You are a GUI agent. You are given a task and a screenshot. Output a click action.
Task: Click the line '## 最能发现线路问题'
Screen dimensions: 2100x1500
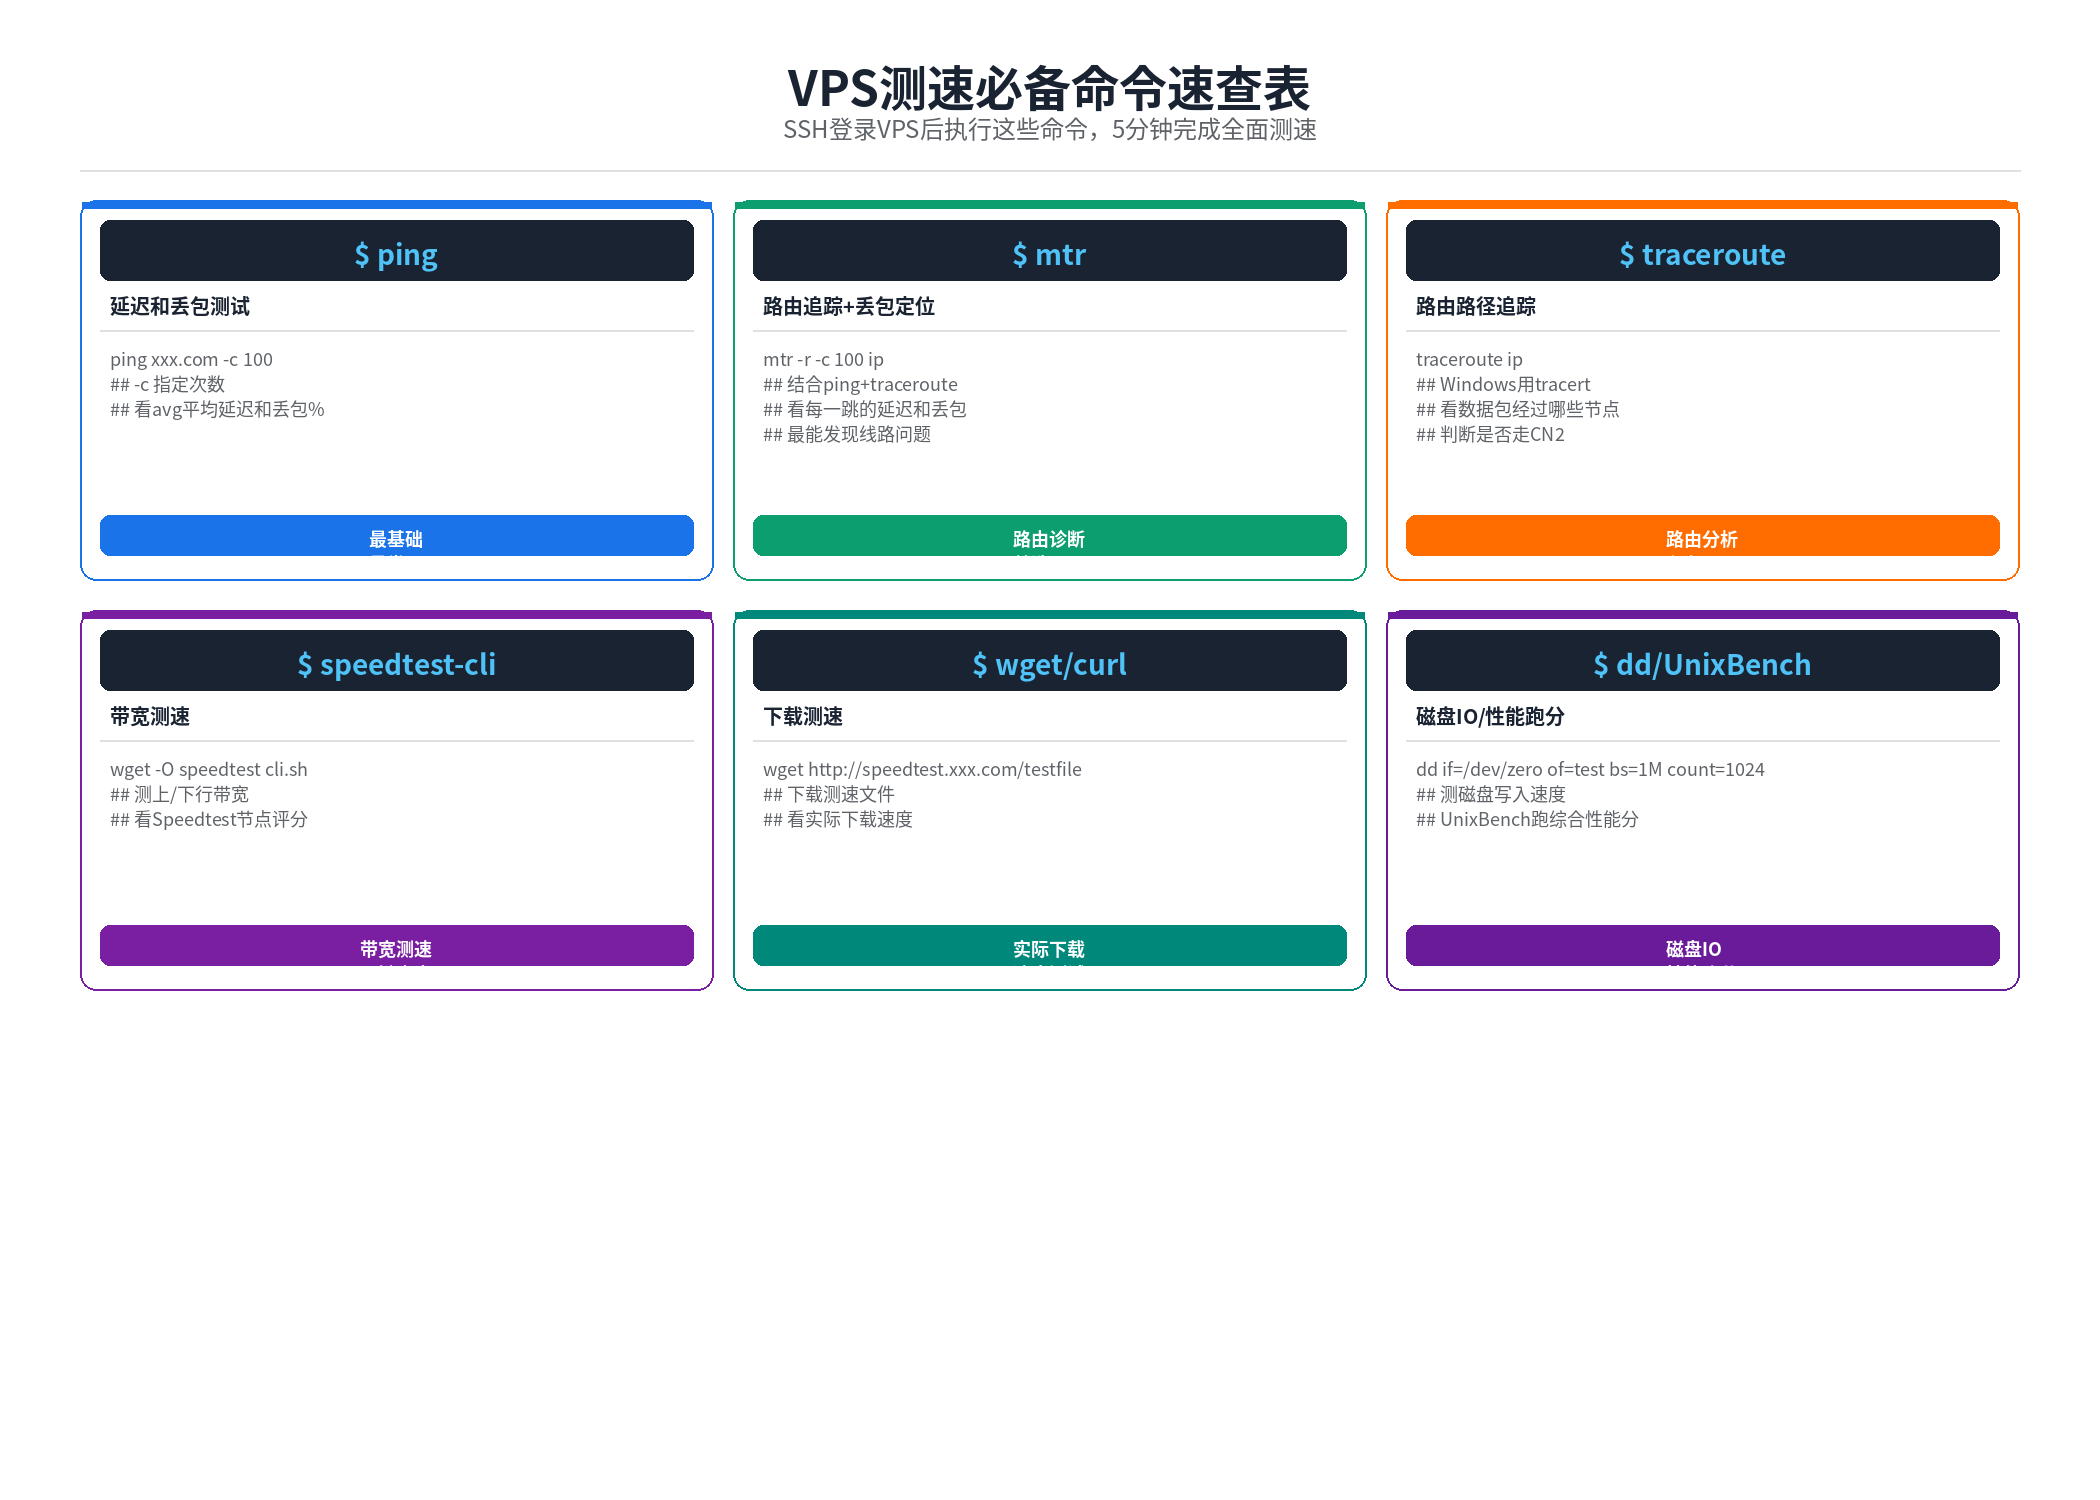coord(847,435)
